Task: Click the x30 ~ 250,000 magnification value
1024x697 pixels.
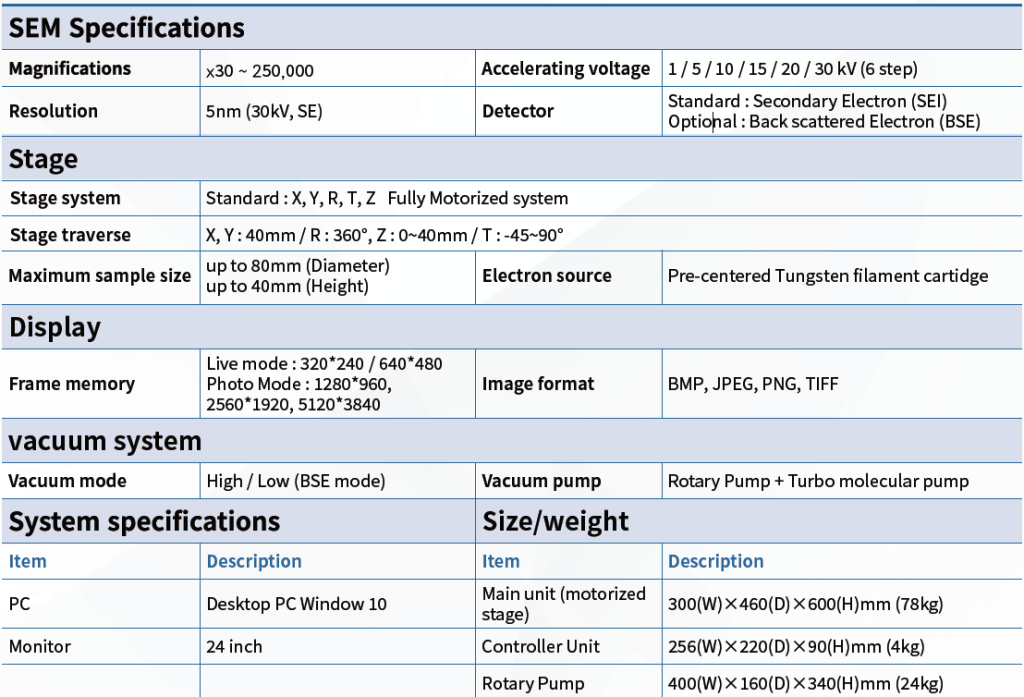Action: [x=260, y=70]
